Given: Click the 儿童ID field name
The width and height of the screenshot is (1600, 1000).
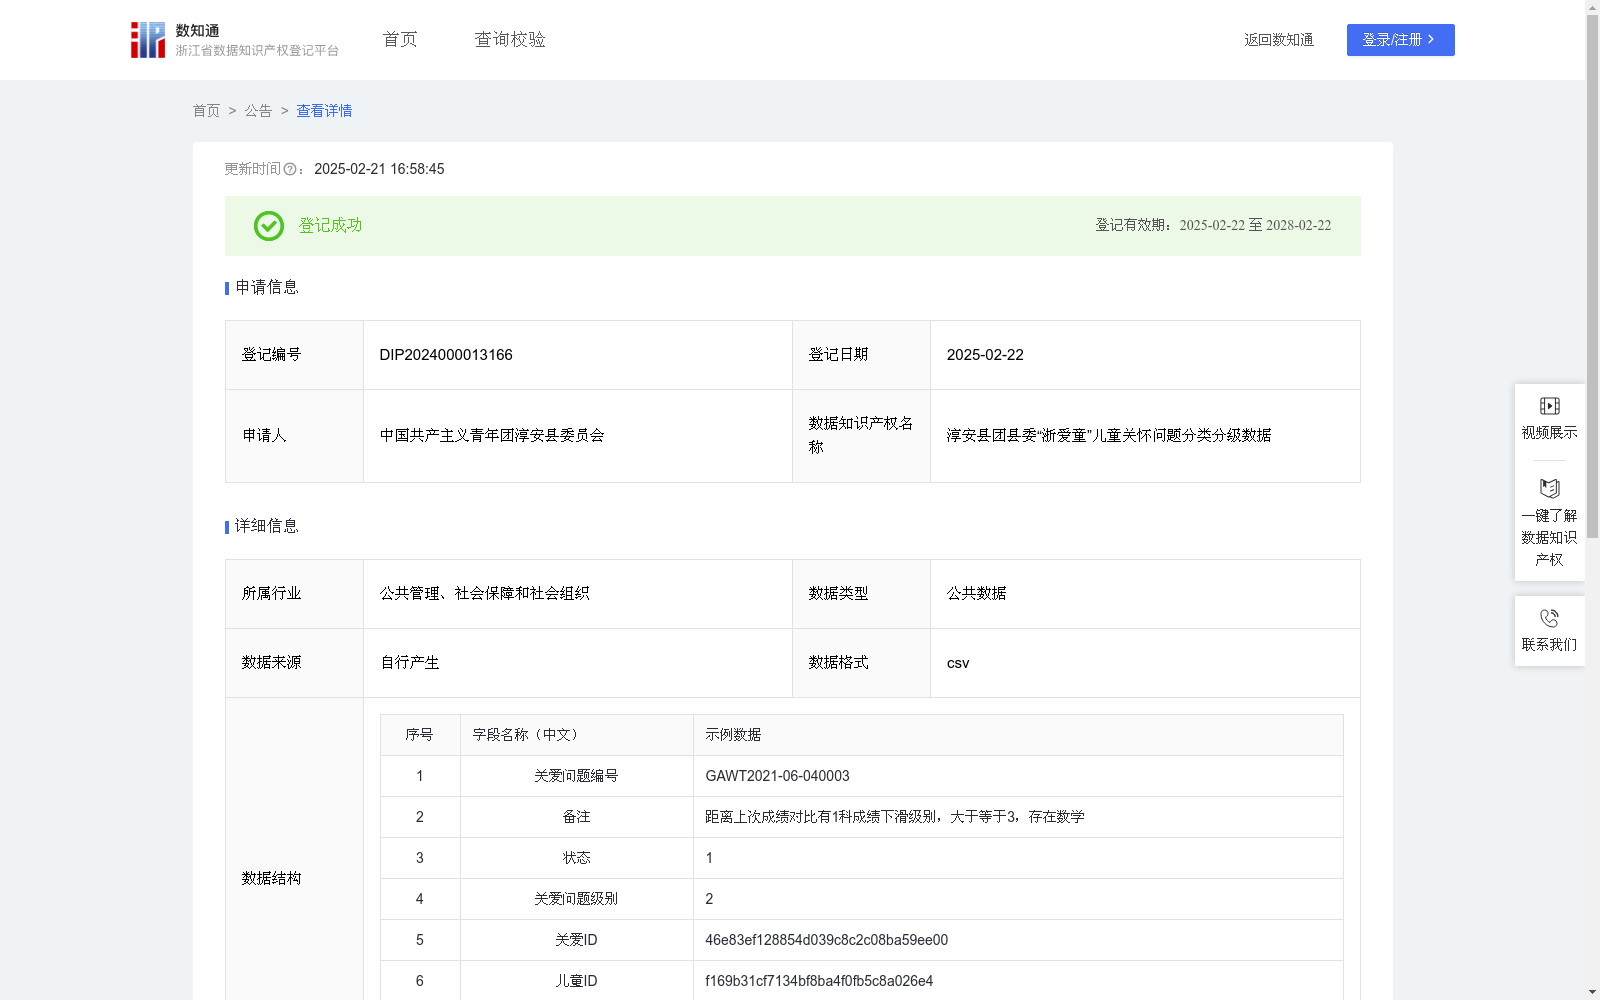Looking at the screenshot, I should (576, 981).
